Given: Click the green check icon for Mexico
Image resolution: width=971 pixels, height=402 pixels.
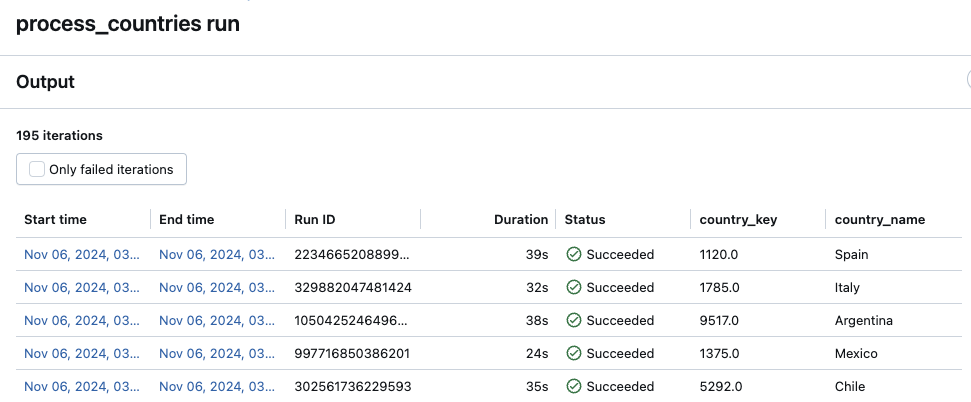Looking at the screenshot, I should (574, 354).
